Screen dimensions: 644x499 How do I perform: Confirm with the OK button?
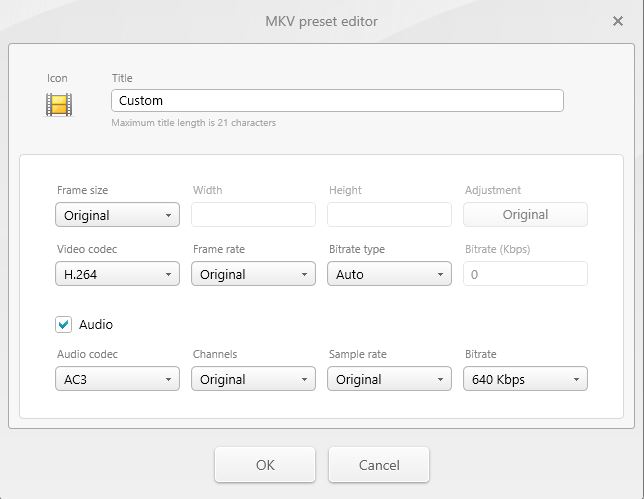click(265, 465)
